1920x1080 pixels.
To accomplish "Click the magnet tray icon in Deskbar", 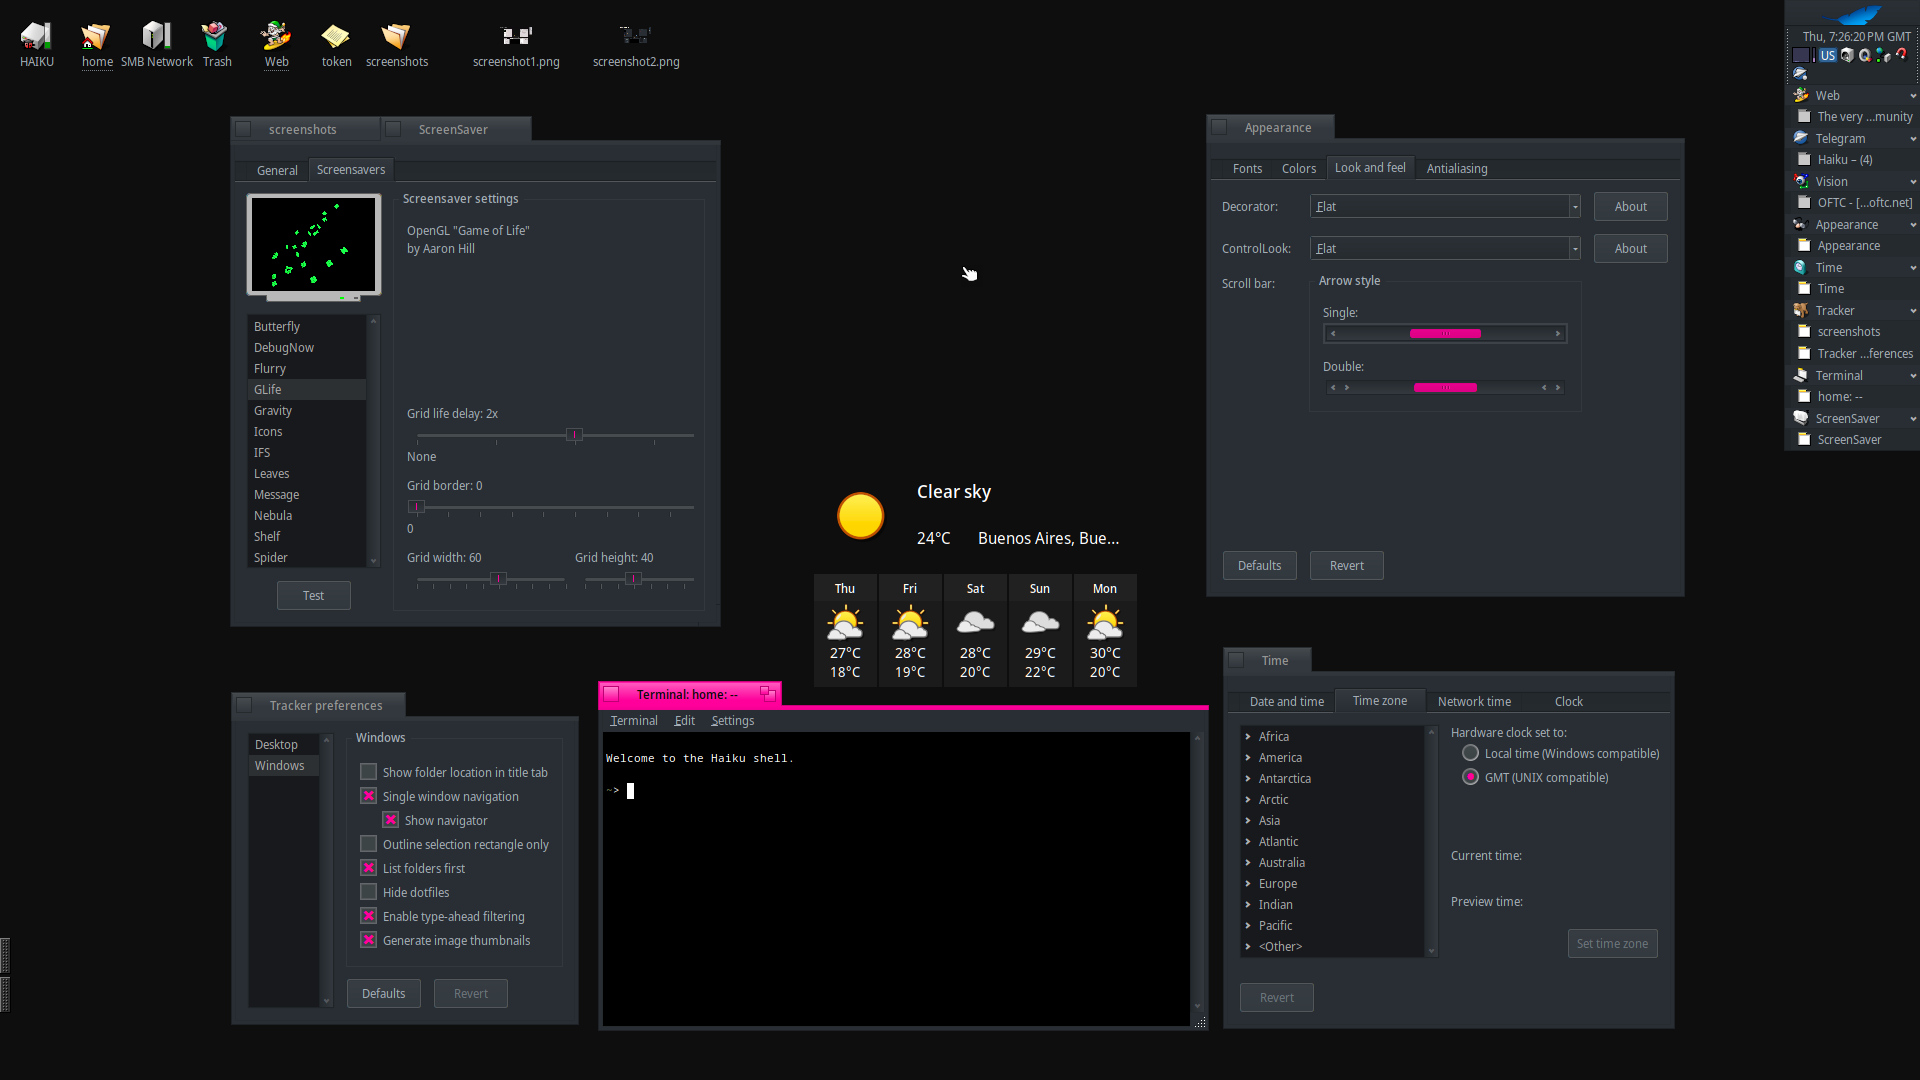I will (x=1902, y=54).
